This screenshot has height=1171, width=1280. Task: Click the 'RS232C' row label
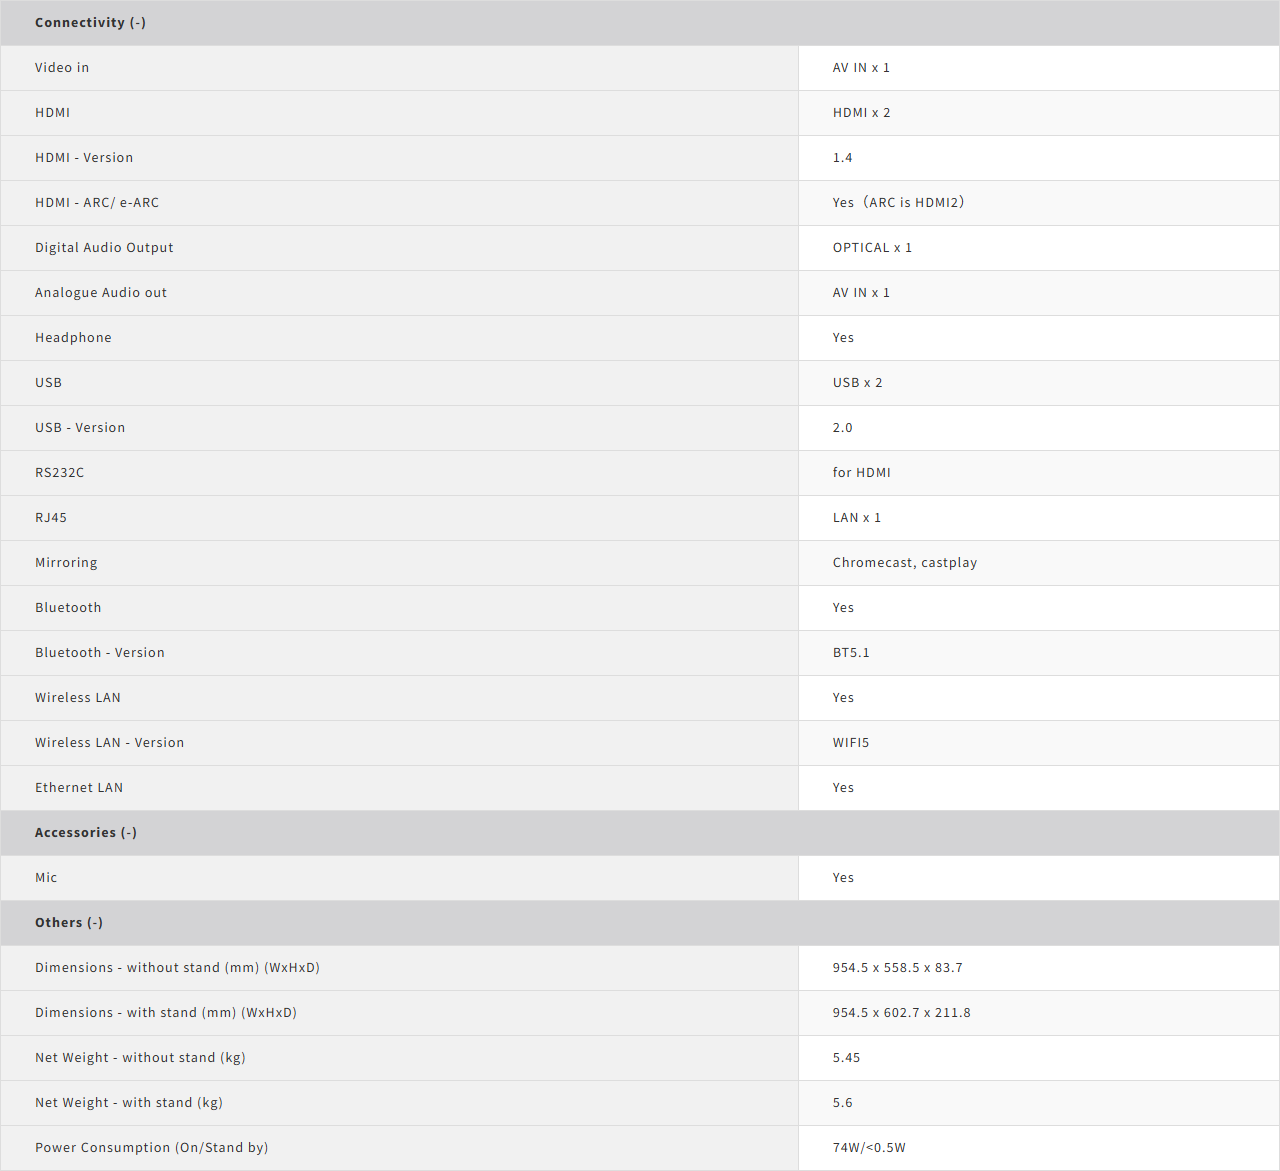point(59,473)
